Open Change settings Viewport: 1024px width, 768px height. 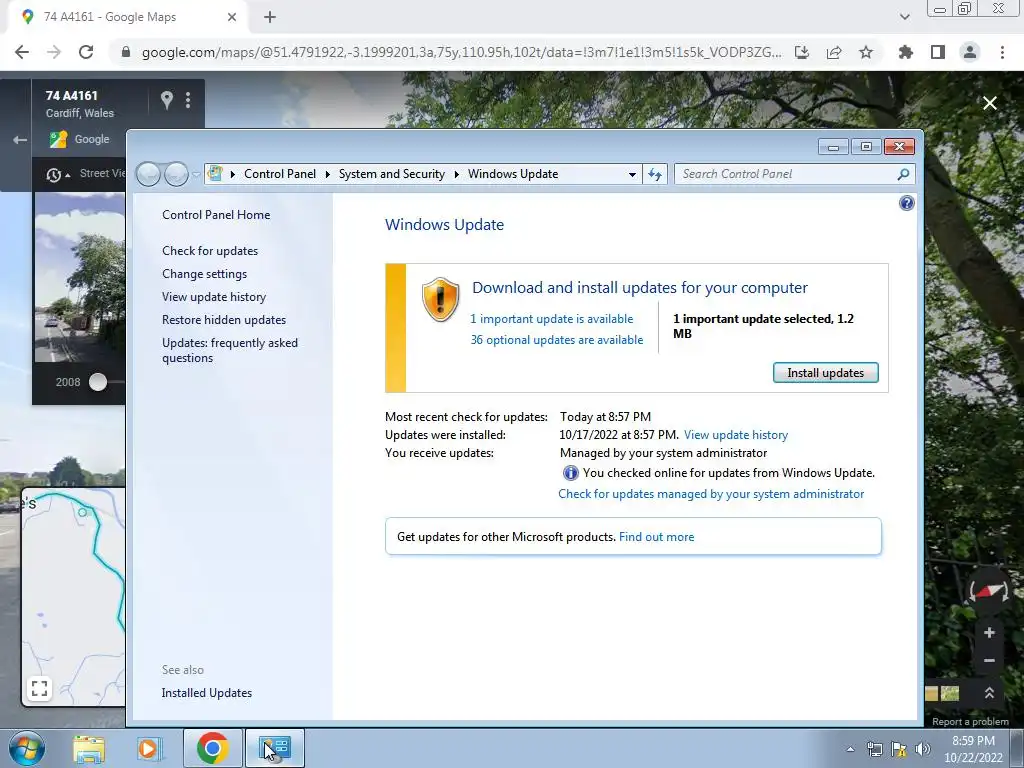tap(204, 274)
